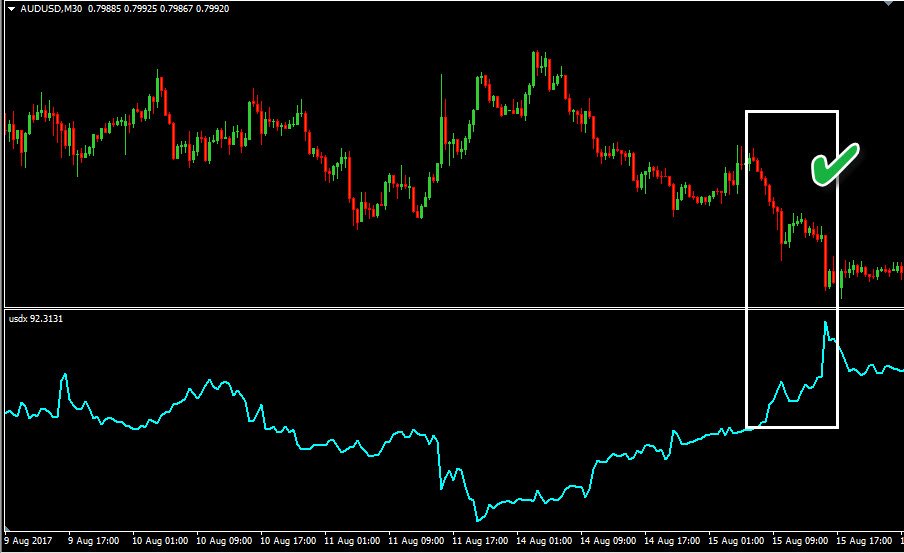The width and height of the screenshot is (904, 553).
Task: Click the '14 Aug 09:00' time axis label
Action: coord(608,541)
